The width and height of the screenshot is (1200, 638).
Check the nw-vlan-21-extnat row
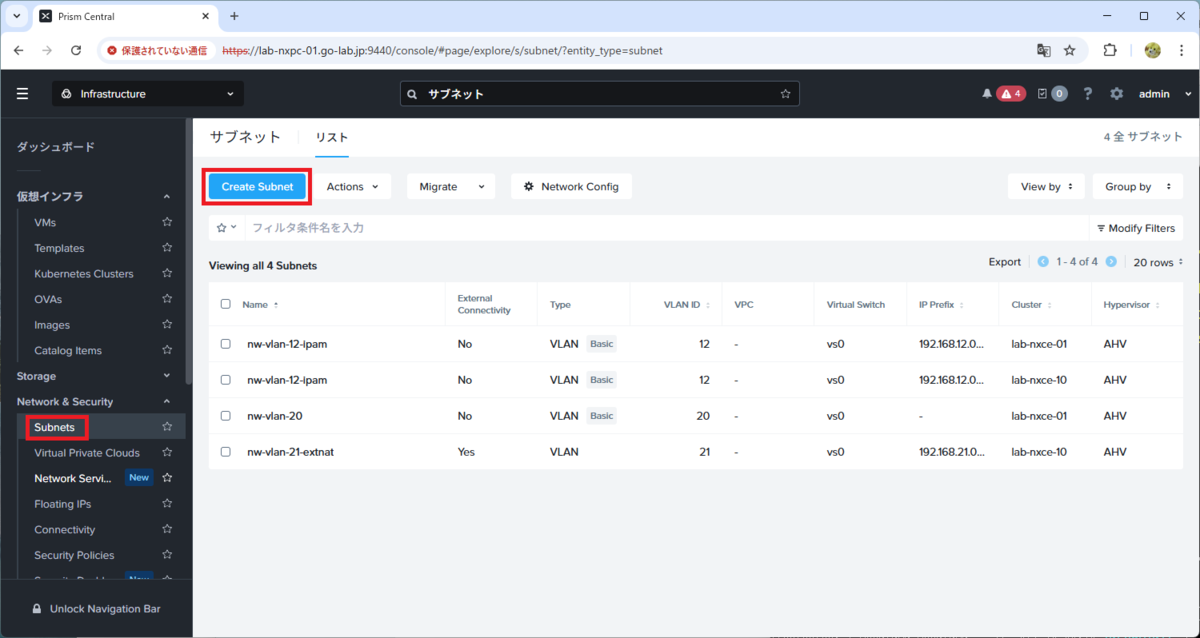pyautogui.click(x=225, y=452)
